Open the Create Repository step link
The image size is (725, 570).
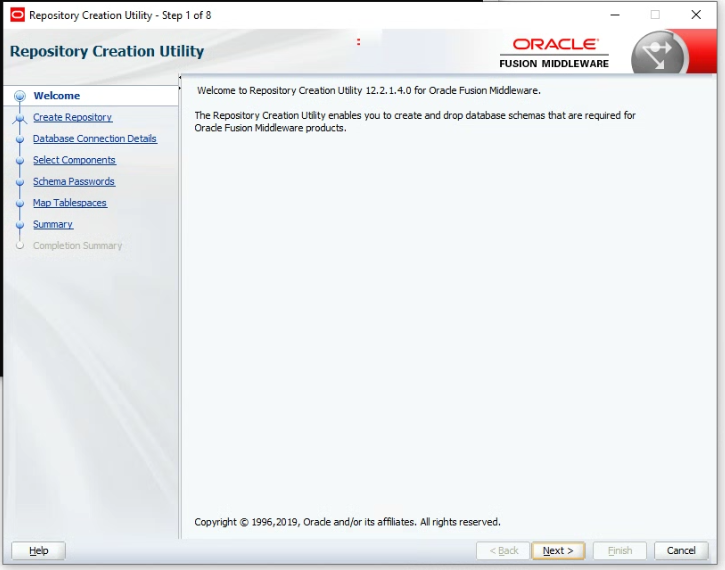point(73,117)
